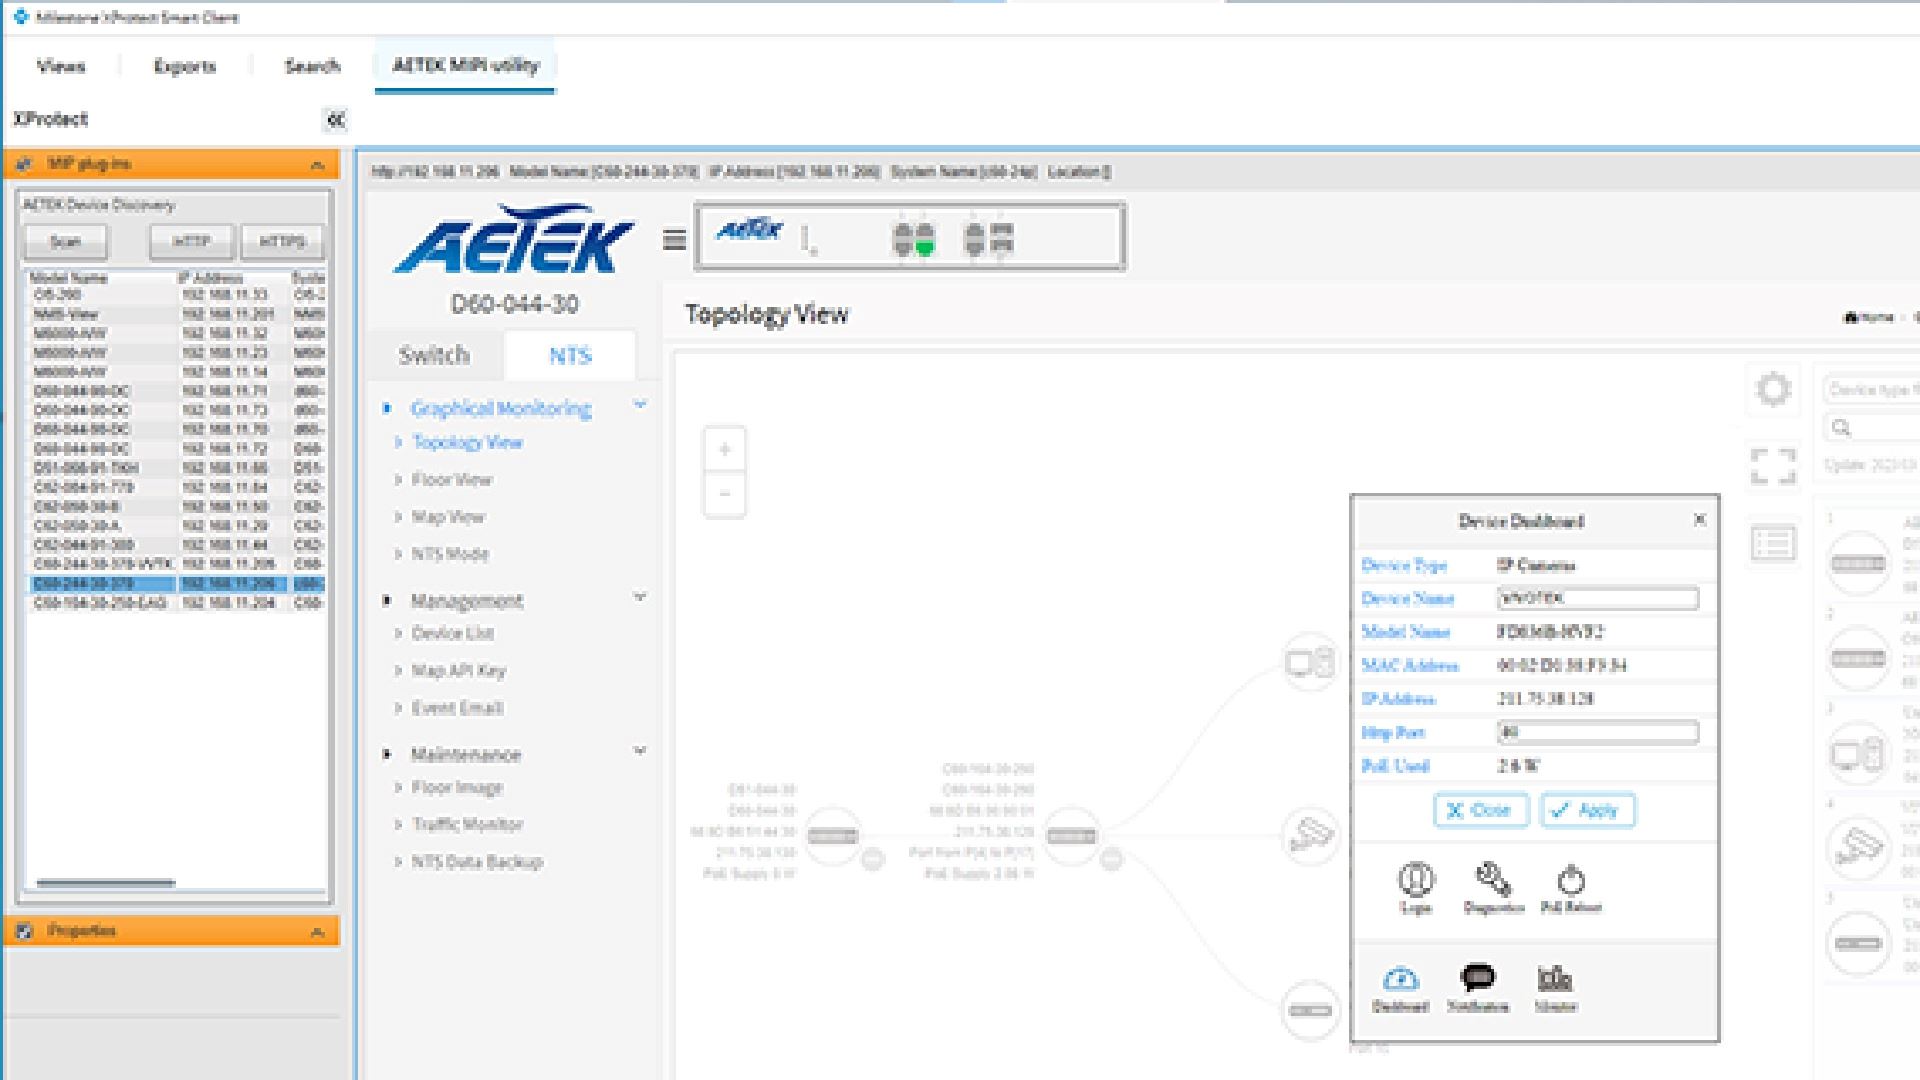Close Device Dashboard with X icon

pyautogui.click(x=1699, y=520)
